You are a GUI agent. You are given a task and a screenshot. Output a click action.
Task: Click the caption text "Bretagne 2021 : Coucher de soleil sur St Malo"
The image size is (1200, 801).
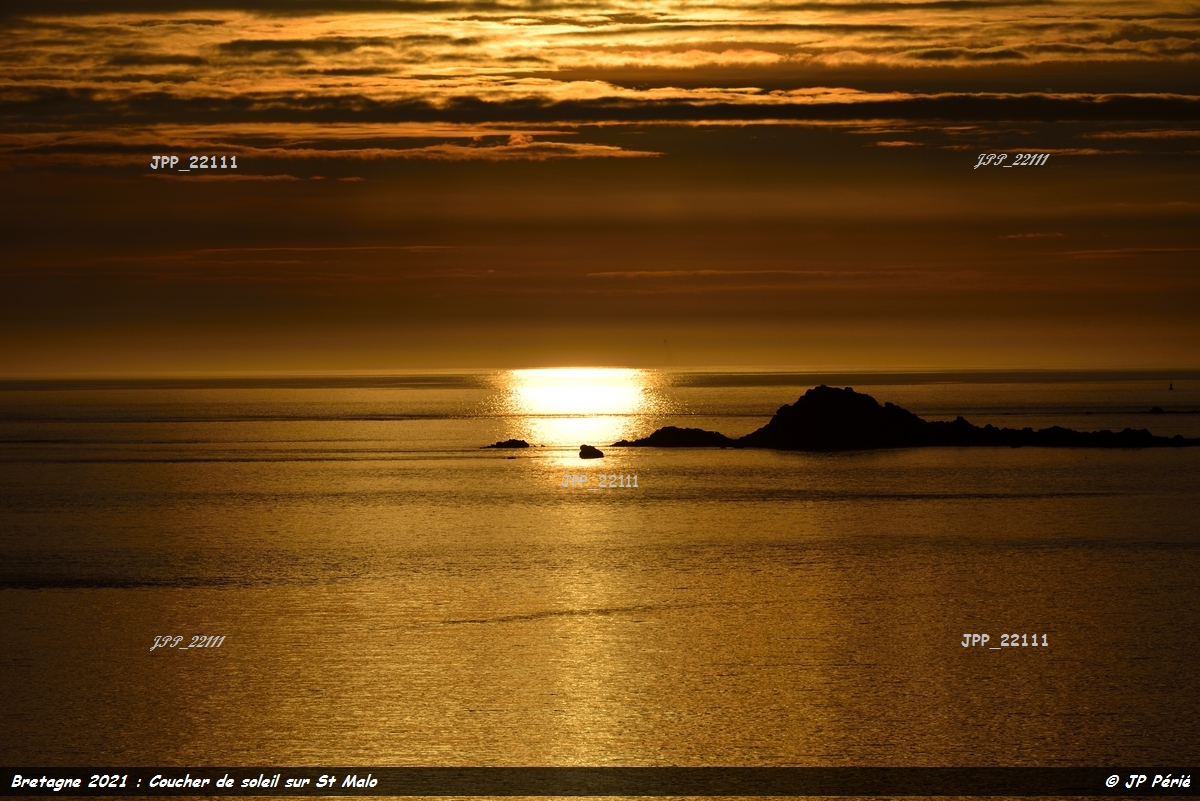pos(194,781)
